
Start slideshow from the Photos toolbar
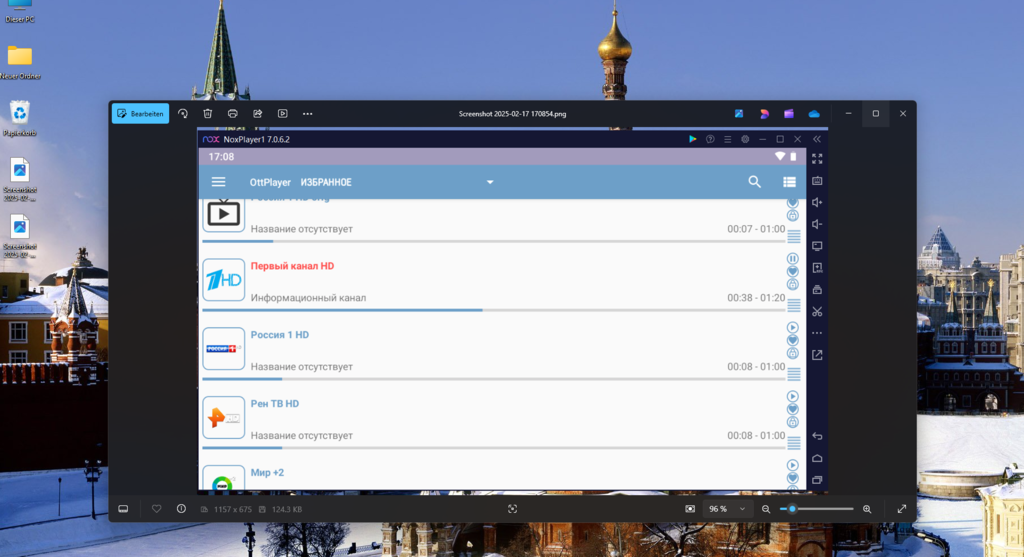tap(283, 114)
